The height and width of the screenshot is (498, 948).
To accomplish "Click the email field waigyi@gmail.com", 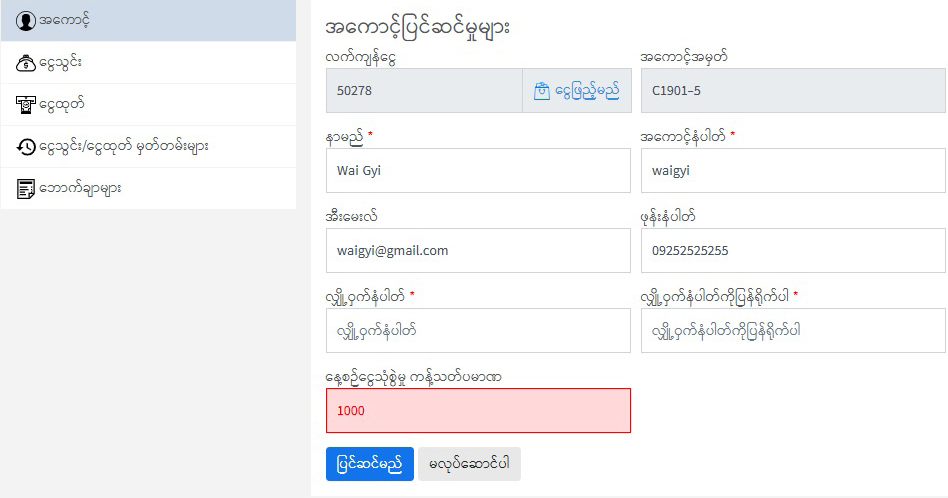I will (478, 251).
